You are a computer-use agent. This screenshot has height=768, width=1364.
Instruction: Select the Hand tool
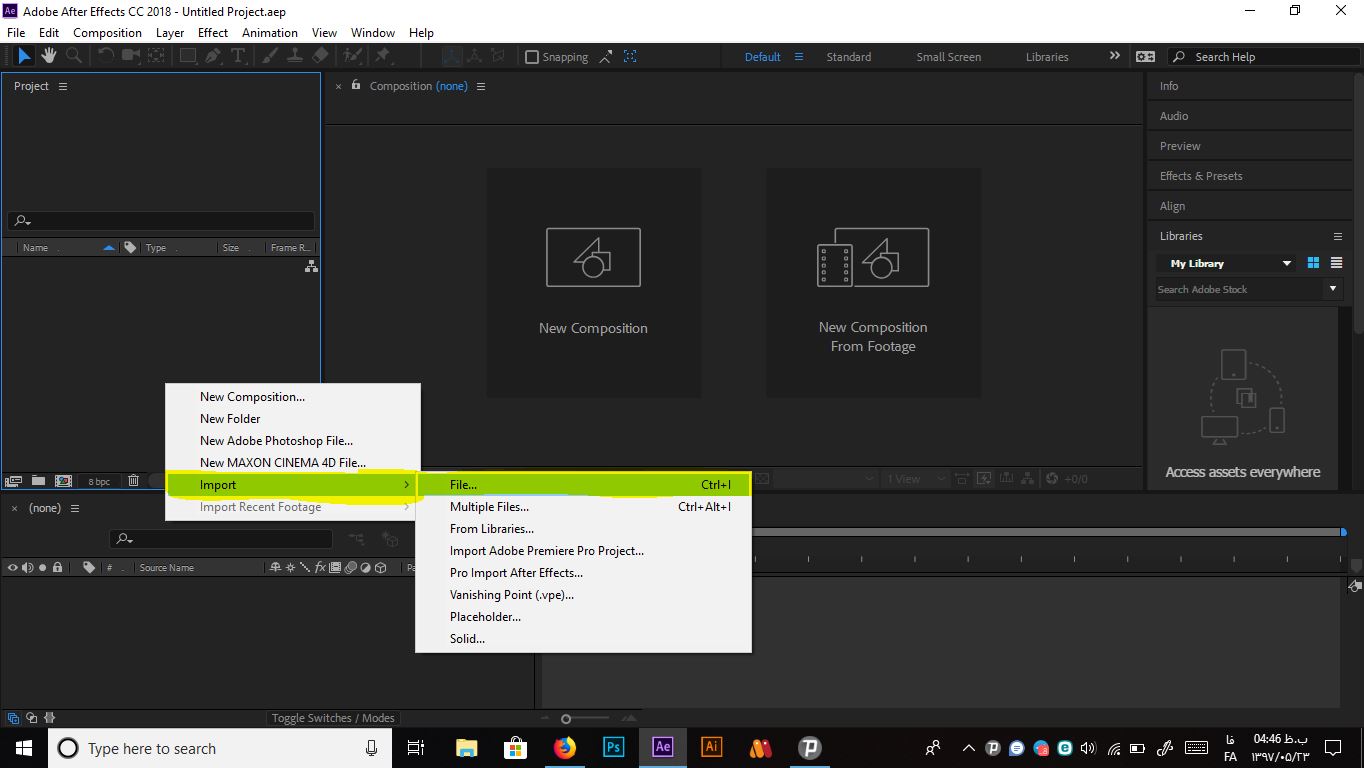click(48, 57)
